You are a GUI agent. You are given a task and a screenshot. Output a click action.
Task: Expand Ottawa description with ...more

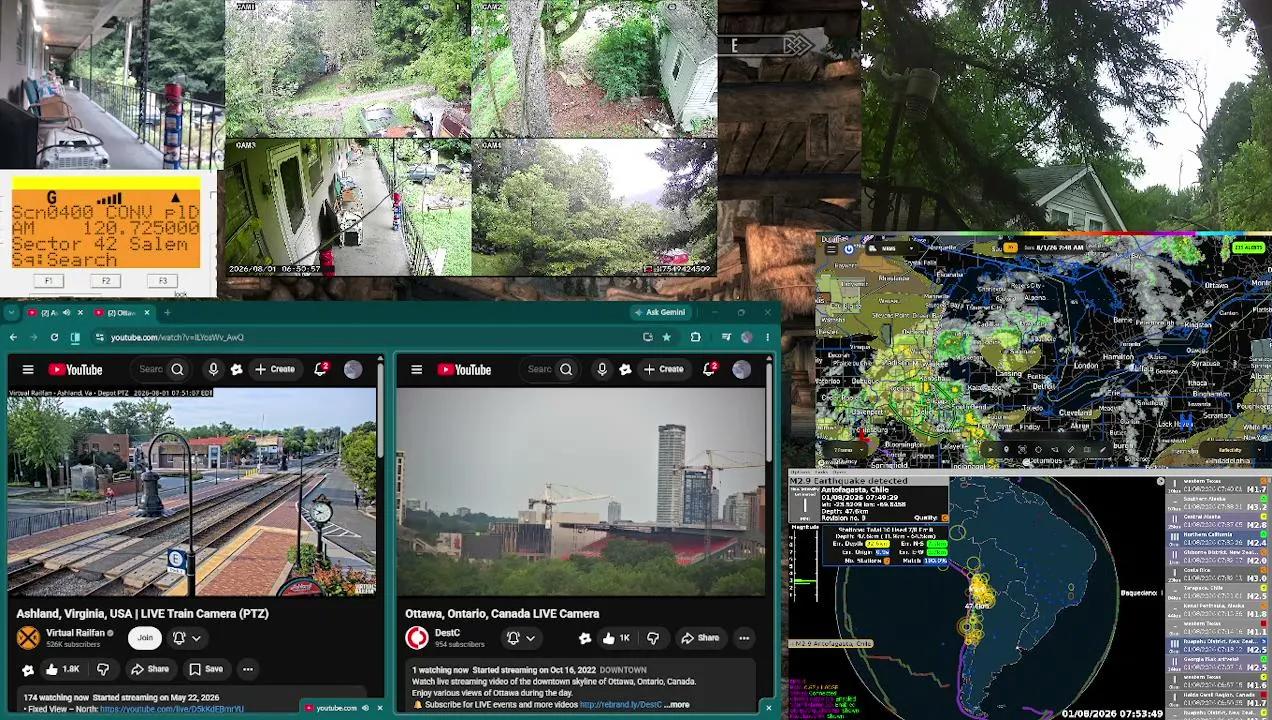point(677,705)
